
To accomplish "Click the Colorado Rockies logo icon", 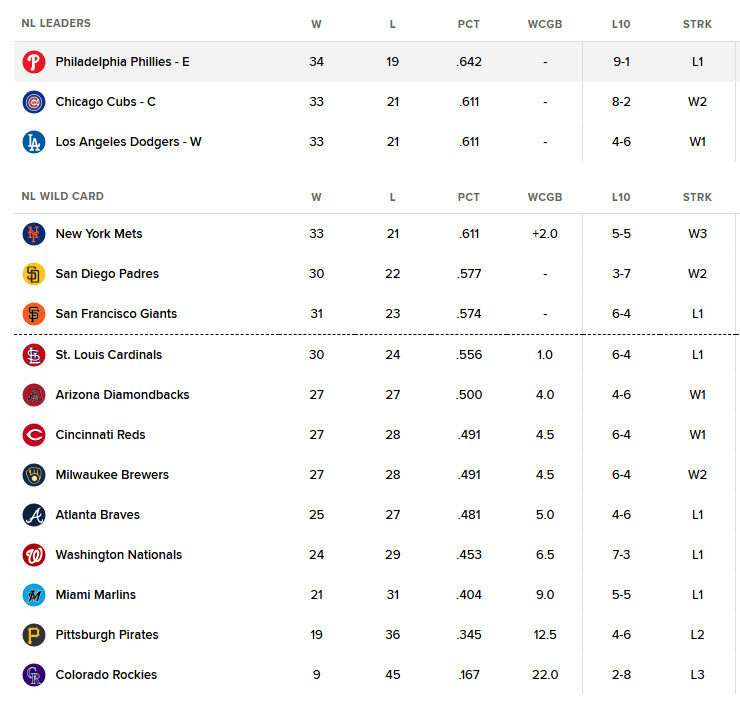I will click(34, 675).
